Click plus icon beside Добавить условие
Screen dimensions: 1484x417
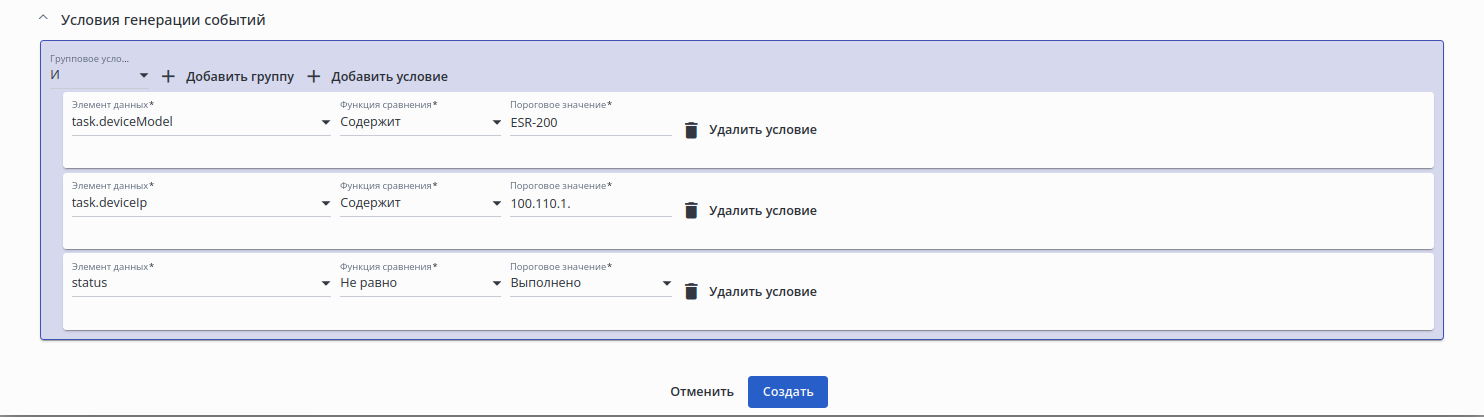[x=314, y=76]
